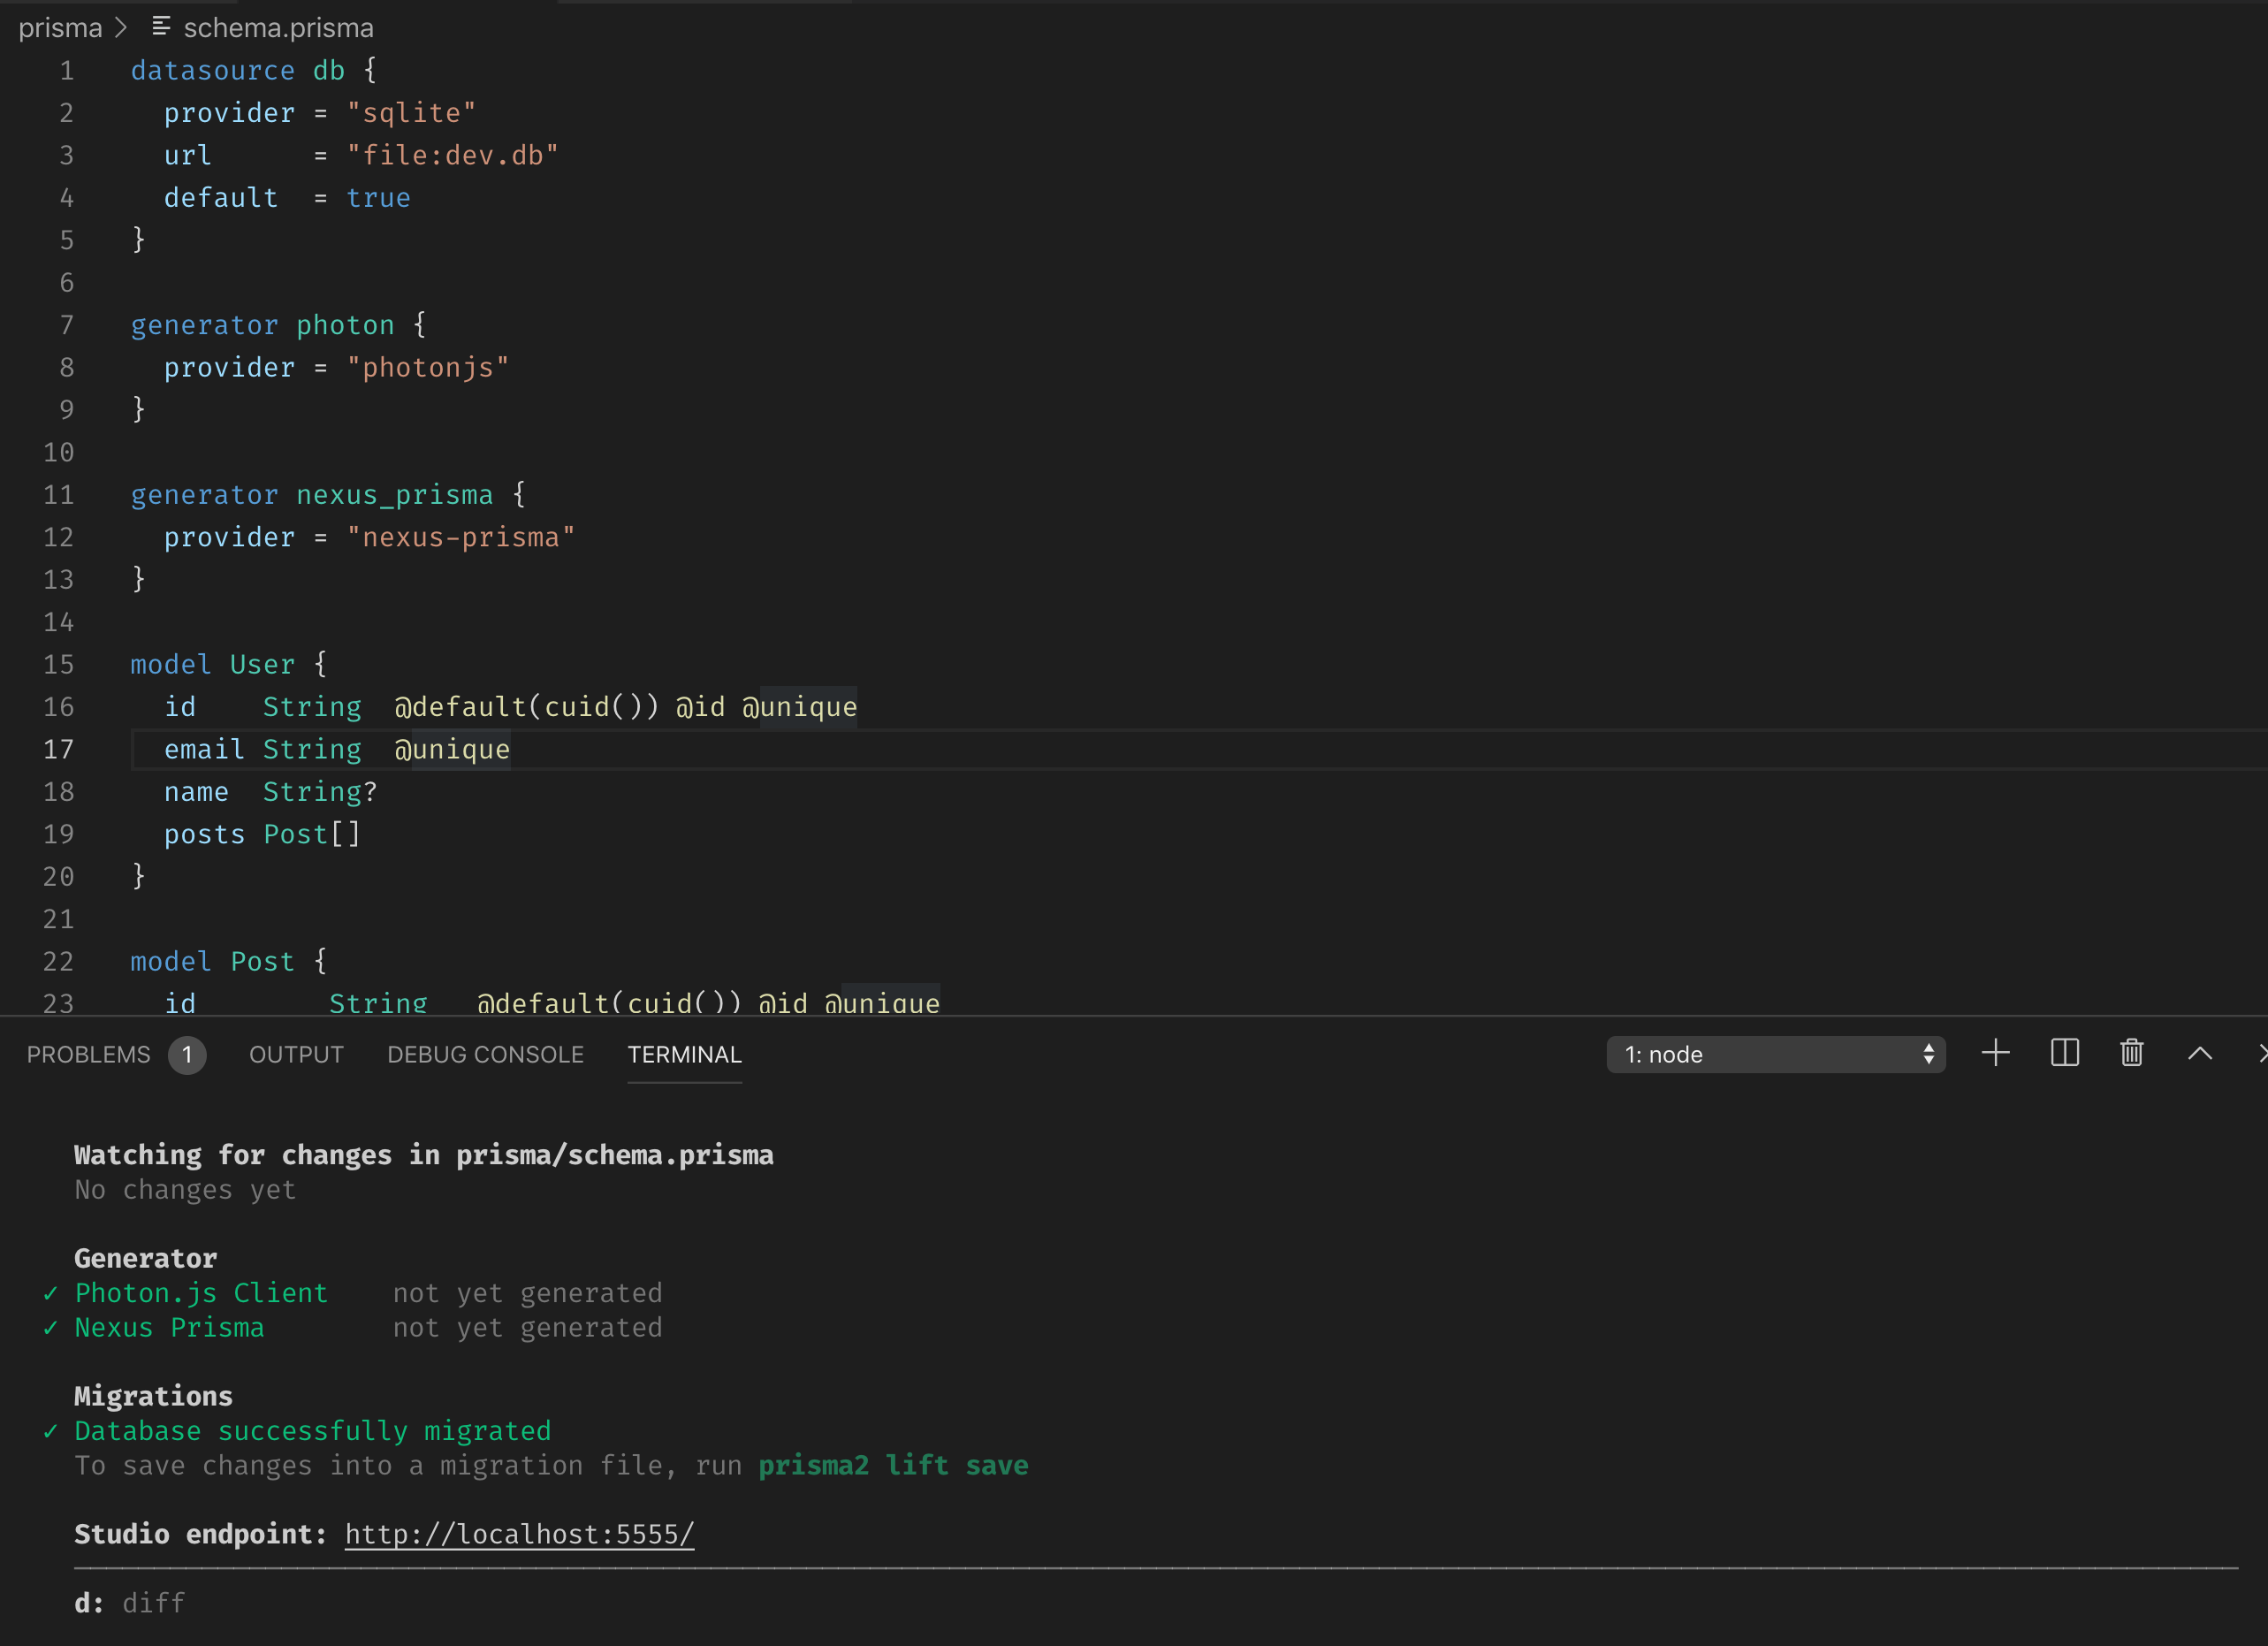Split the terminal with the split icon
This screenshot has height=1646, width=2268.
pyautogui.click(x=2064, y=1053)
